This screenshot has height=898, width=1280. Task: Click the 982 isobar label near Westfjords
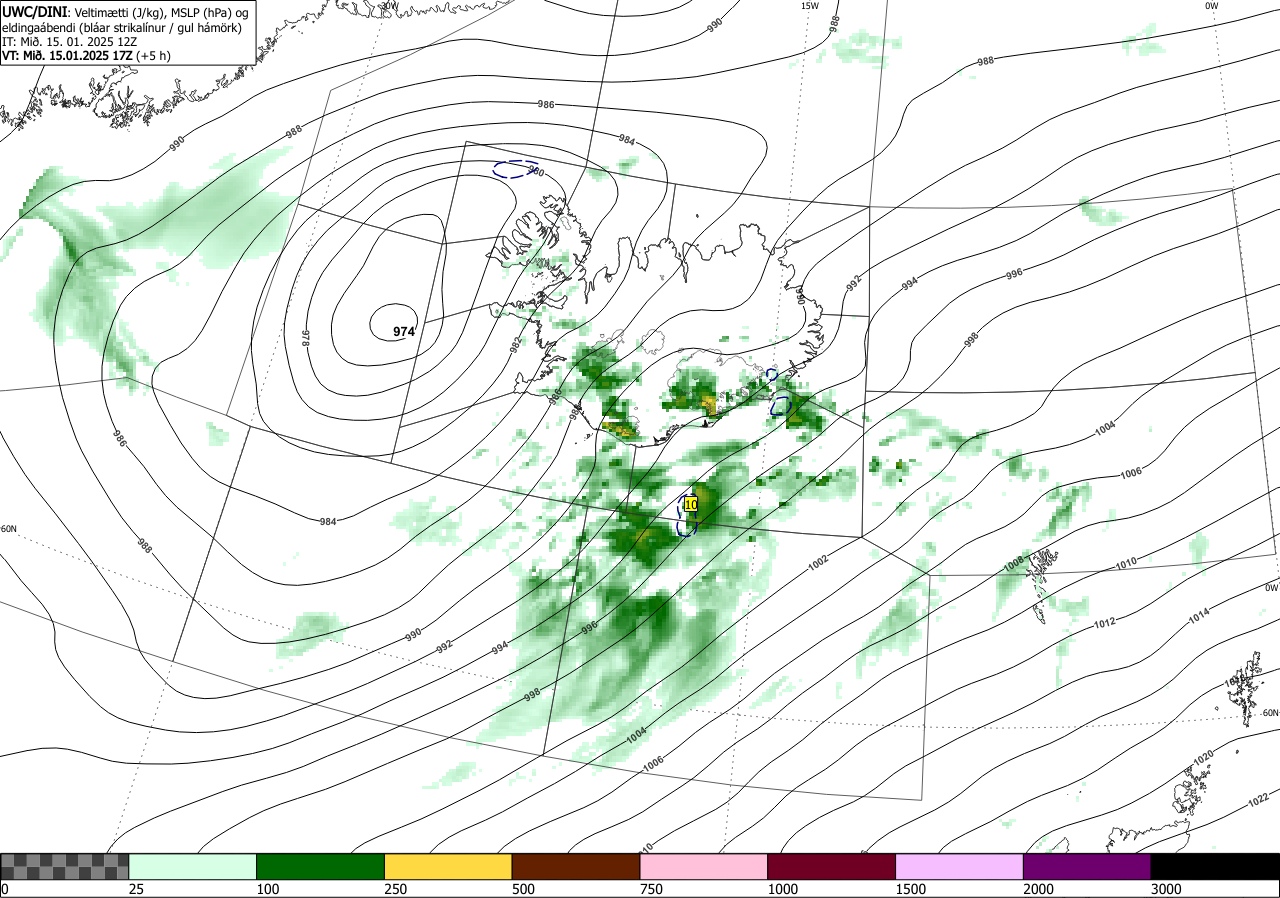tap(516, 345)
